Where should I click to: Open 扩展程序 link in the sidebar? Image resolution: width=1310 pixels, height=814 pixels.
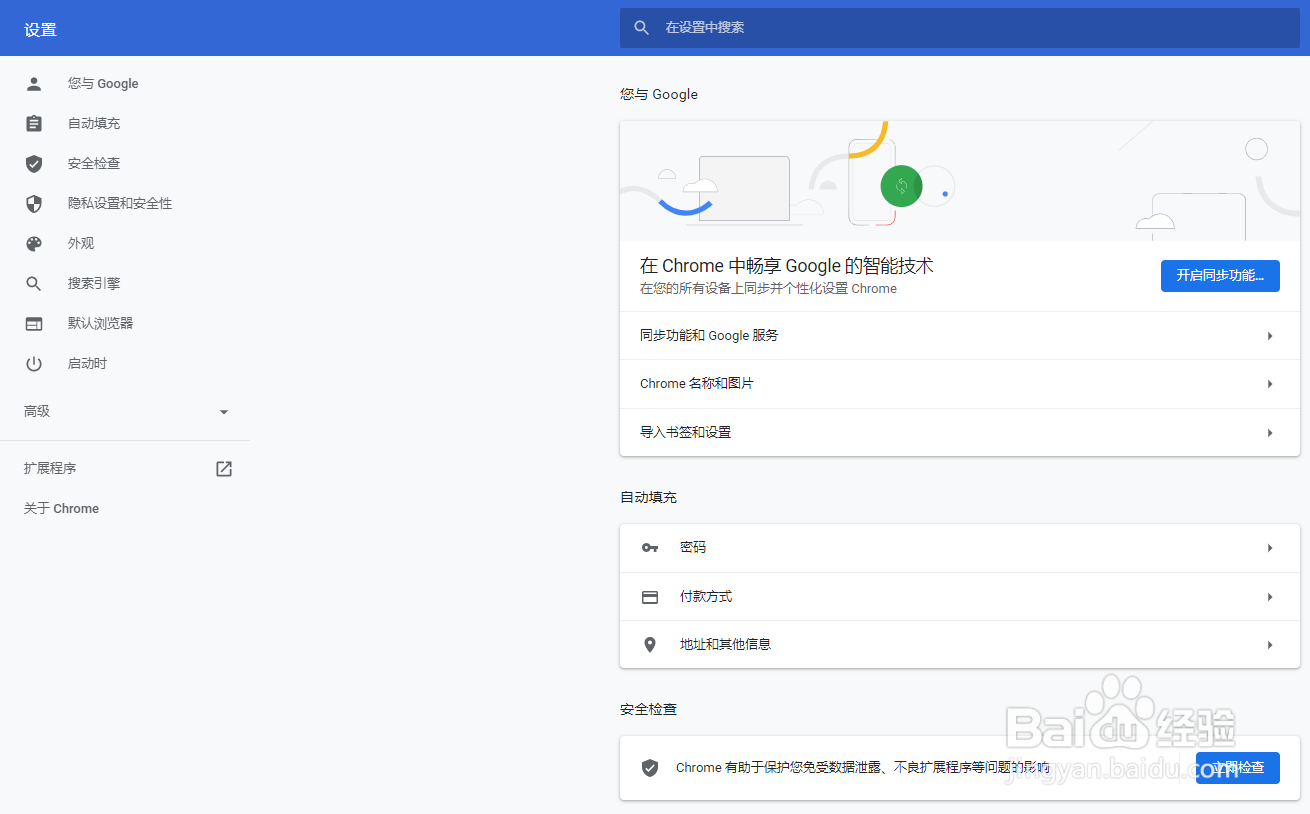click(50, 468)
